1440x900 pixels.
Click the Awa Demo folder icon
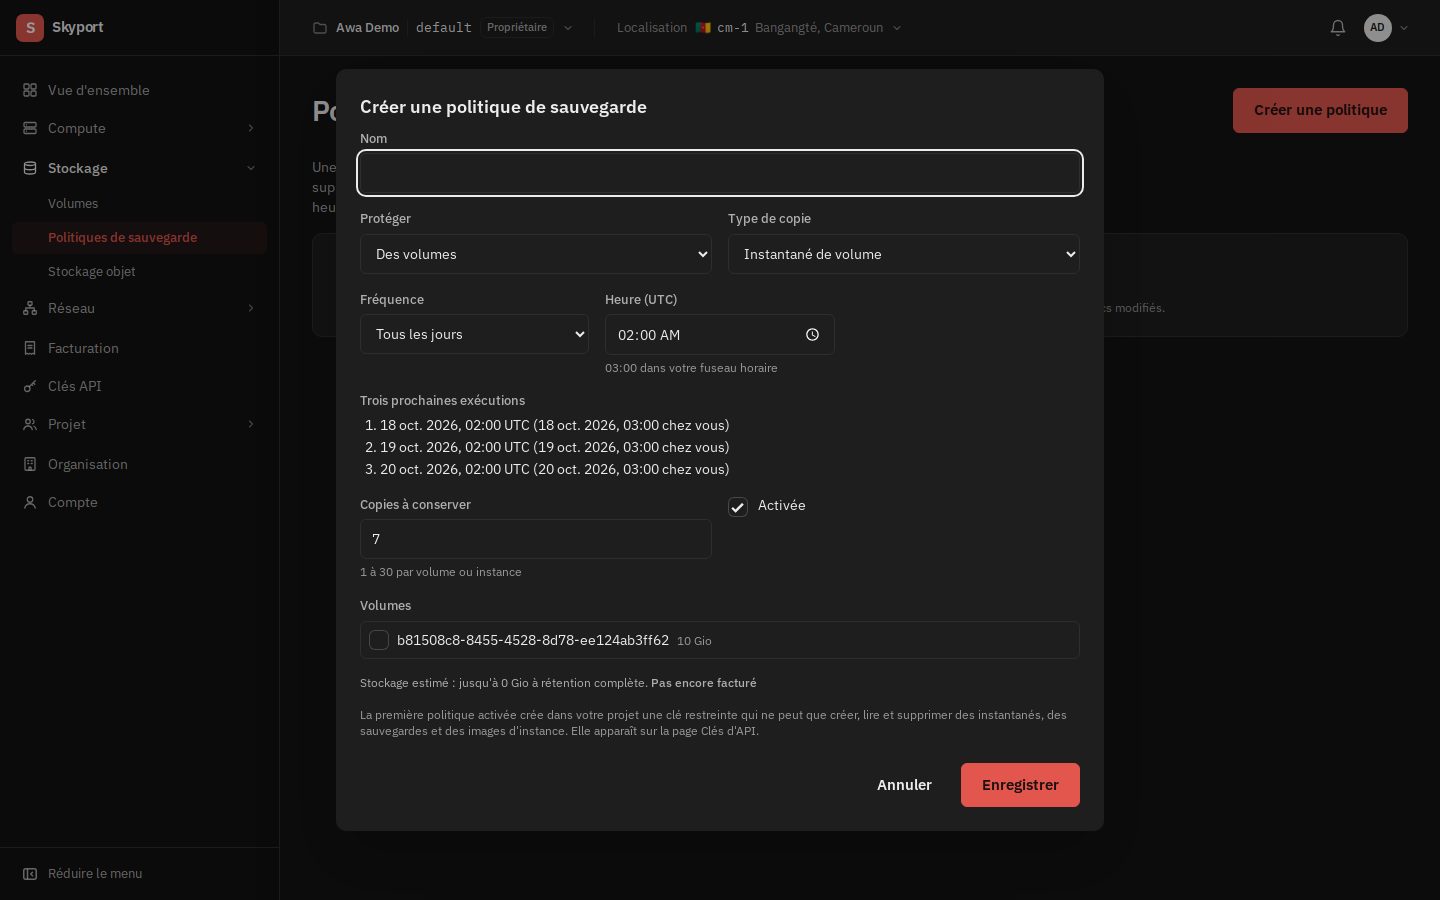(320, 28)
